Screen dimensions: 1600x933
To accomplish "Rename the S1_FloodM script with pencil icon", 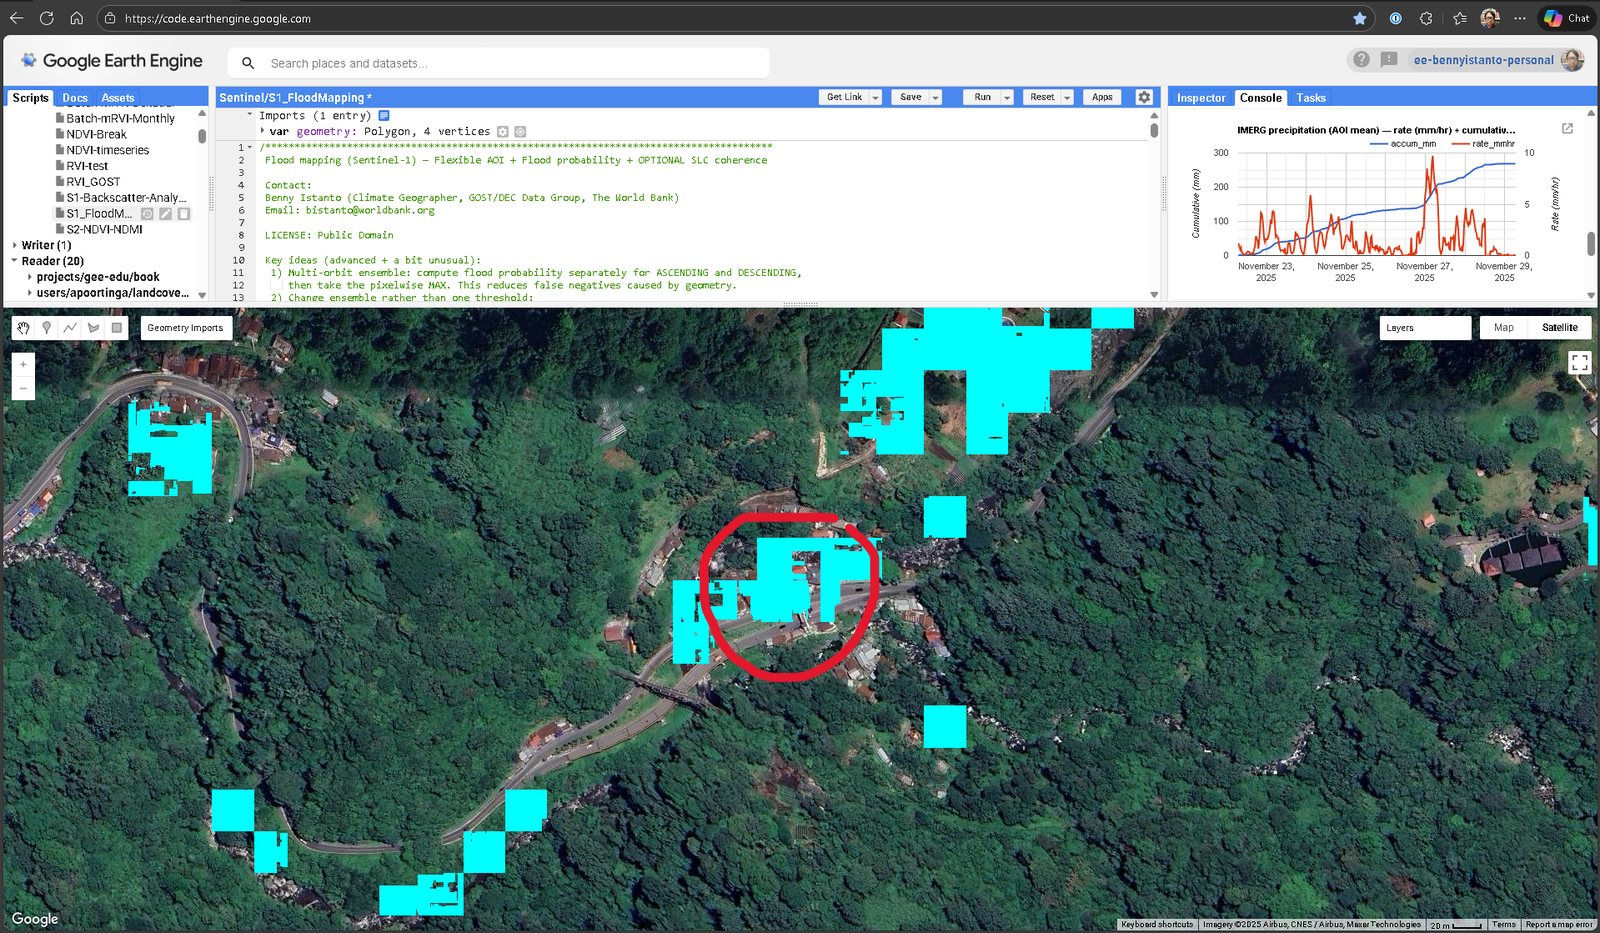I will tap(165, 214).
